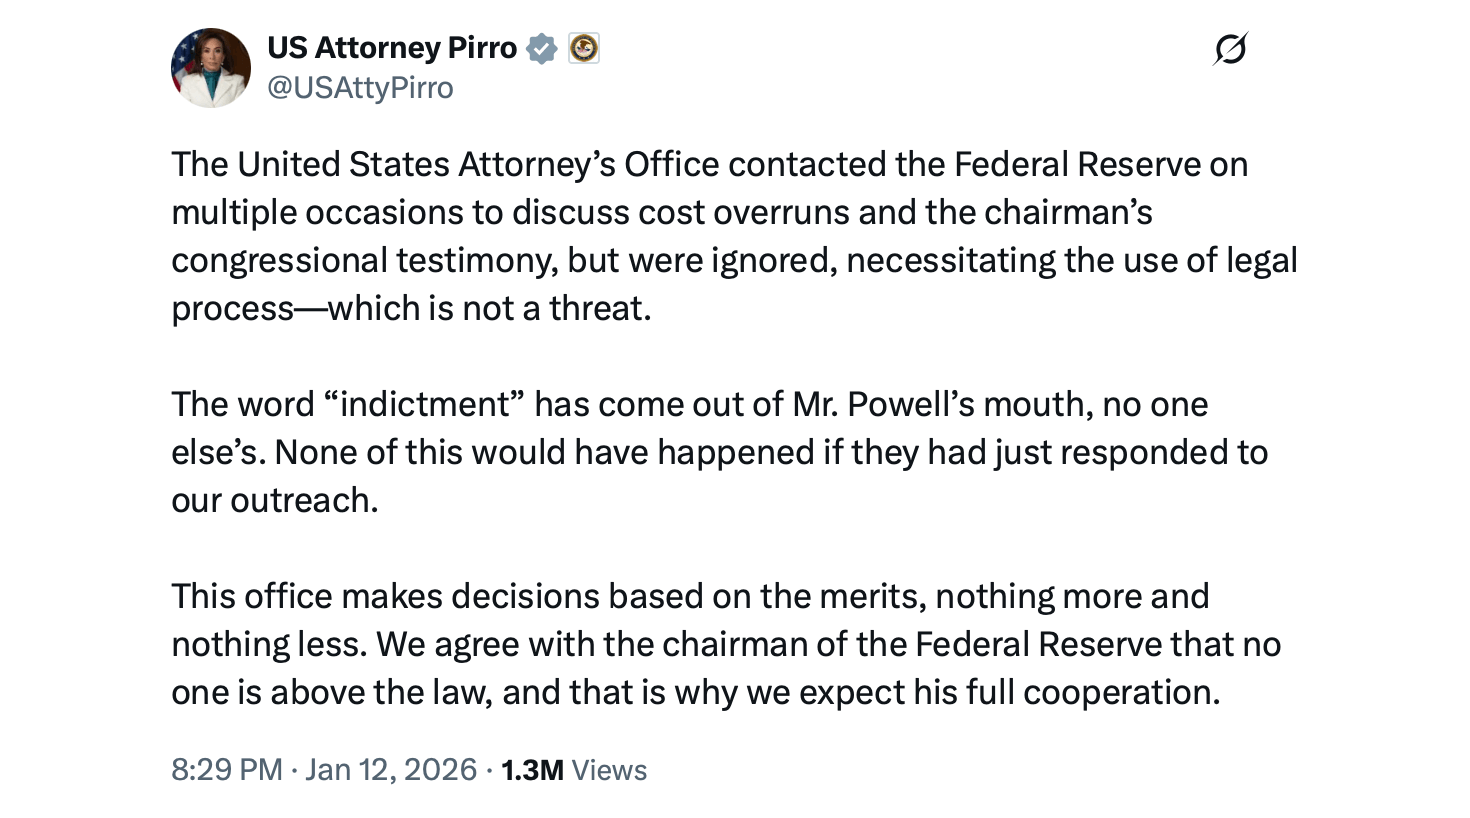The height and width of the screenshot is (818, 1470).
Task: Click the verification badge beside the display name
Action: (541, 47)
